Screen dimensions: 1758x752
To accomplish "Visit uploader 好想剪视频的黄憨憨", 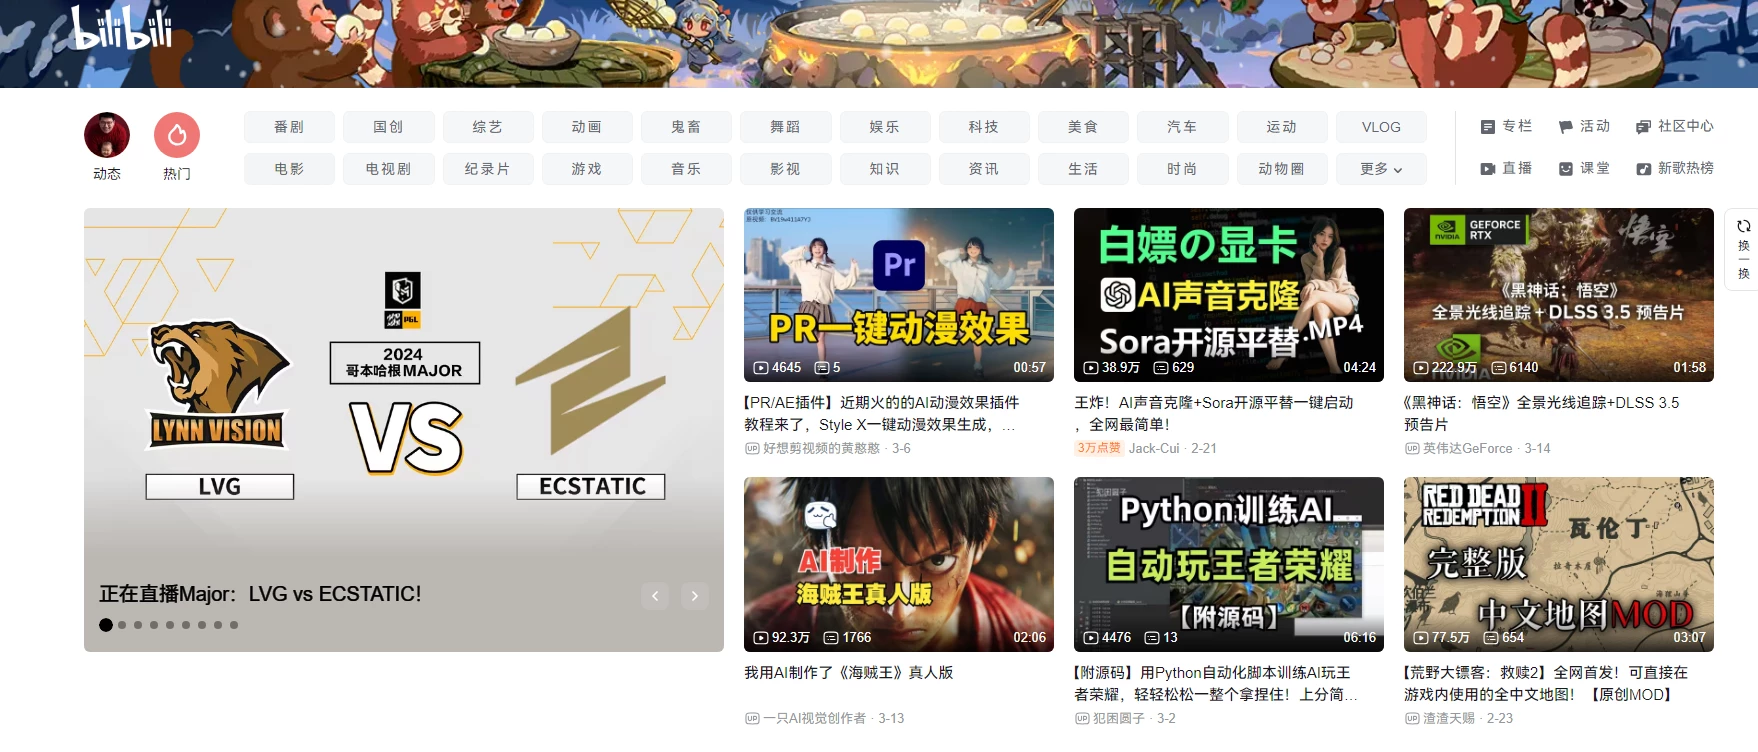I will click(x=821, y=449).
